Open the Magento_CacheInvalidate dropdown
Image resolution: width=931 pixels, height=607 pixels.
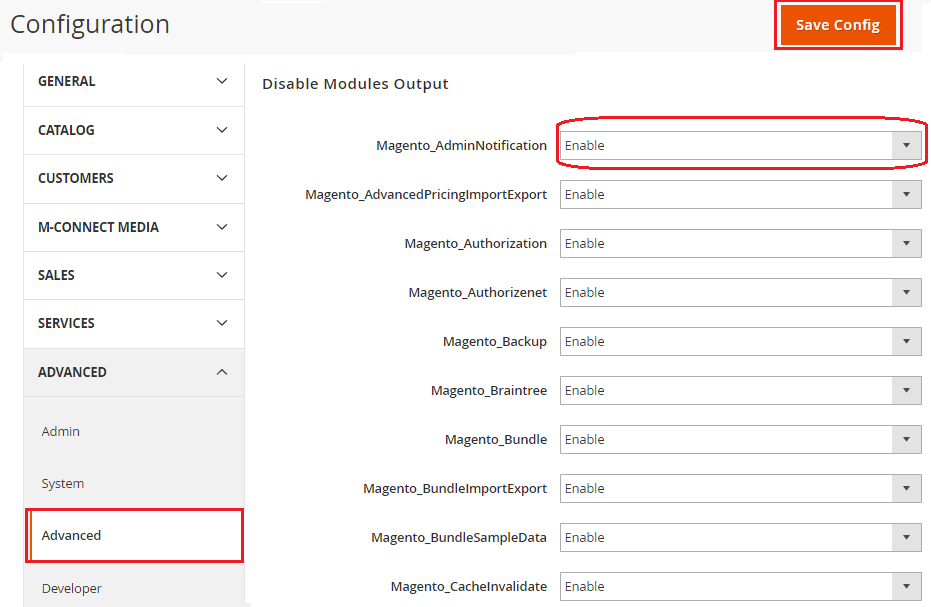[740, 587]
